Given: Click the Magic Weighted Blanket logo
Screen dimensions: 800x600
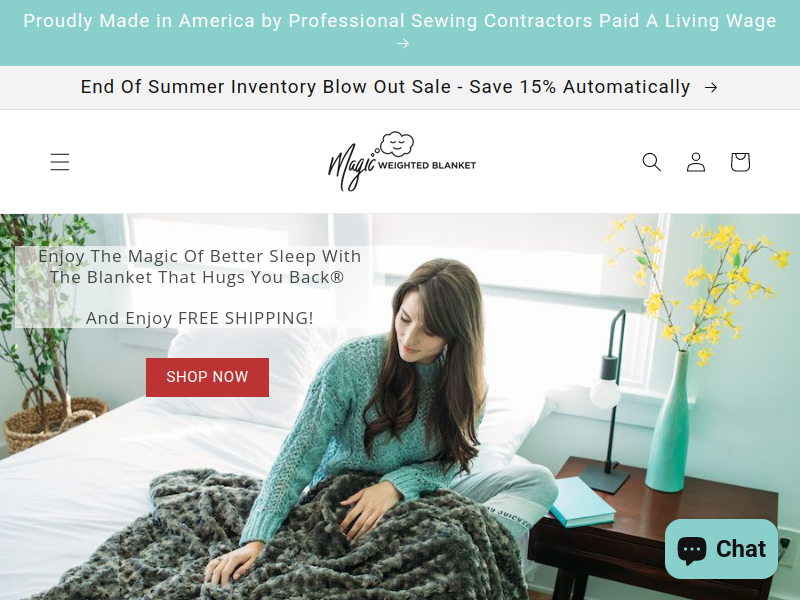Looking at the screenshot, I should (x=402, y=162).
